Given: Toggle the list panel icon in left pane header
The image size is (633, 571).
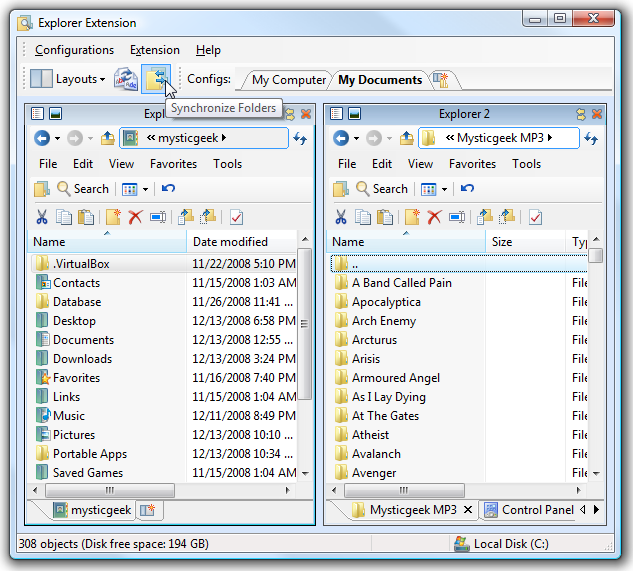Looking at the screenshot, I should (38, 114).
